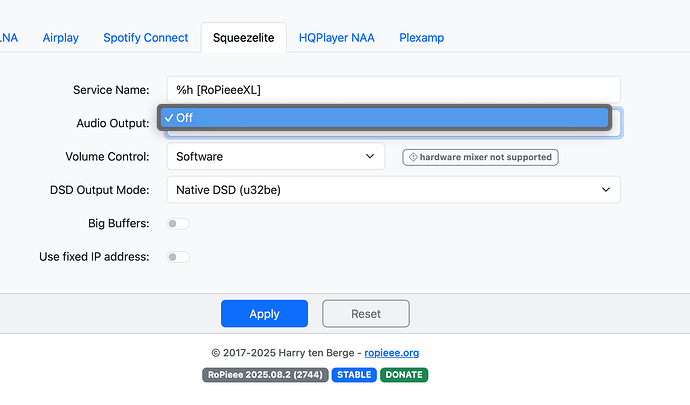Open the Volume Control dropdown
This screenshot has width=690, height=405.
pos(275,156)
